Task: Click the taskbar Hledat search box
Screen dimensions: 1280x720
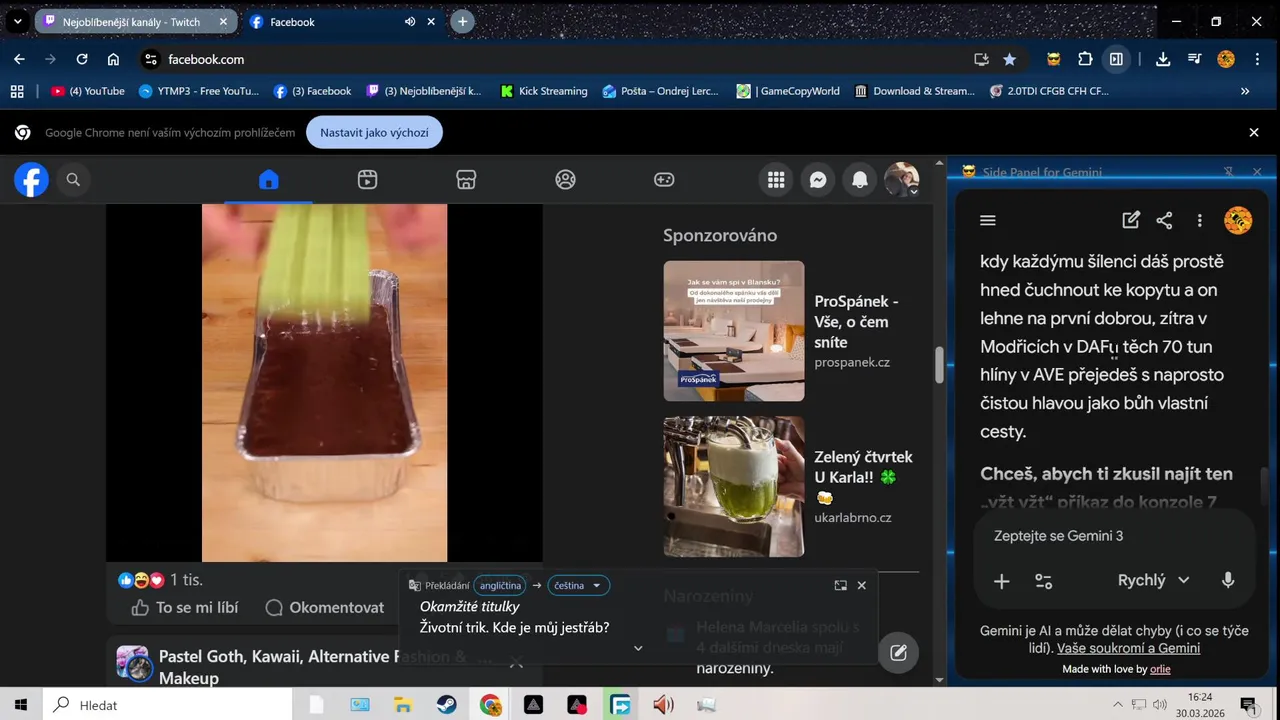Action: [167, 705]
